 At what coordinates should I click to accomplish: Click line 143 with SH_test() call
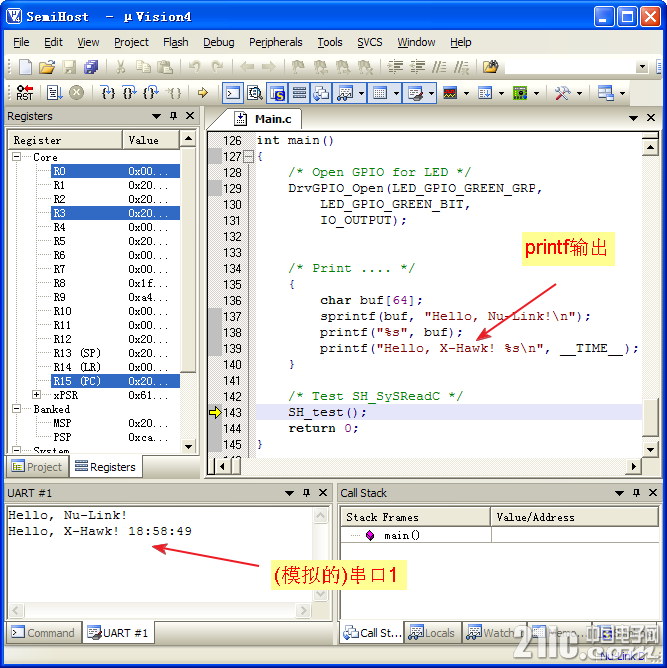pyautogui.click(x=449, y=412)
